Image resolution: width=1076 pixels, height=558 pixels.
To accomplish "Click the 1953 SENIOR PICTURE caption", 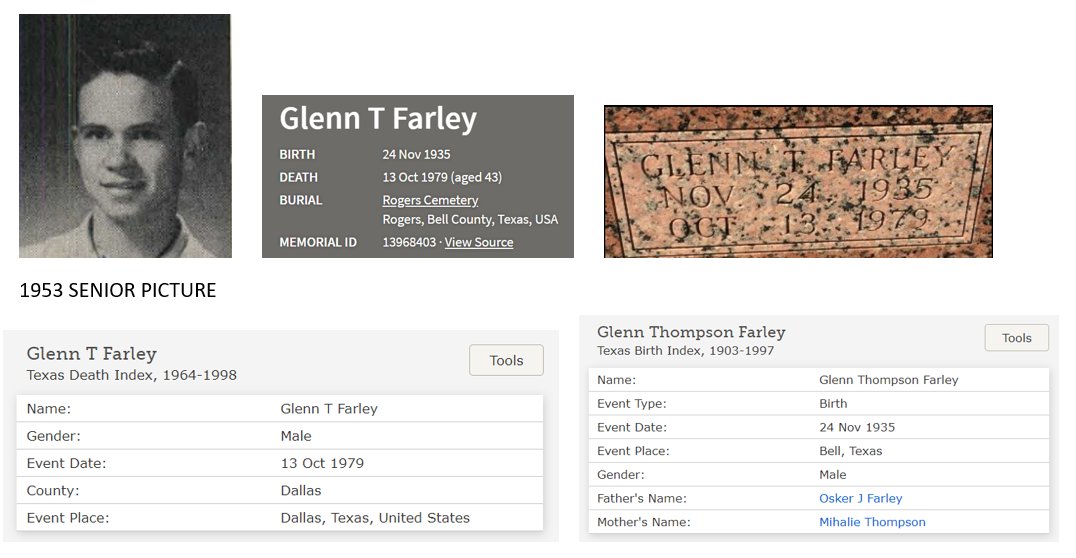I will pyautogui.click(x=117, y=290).
